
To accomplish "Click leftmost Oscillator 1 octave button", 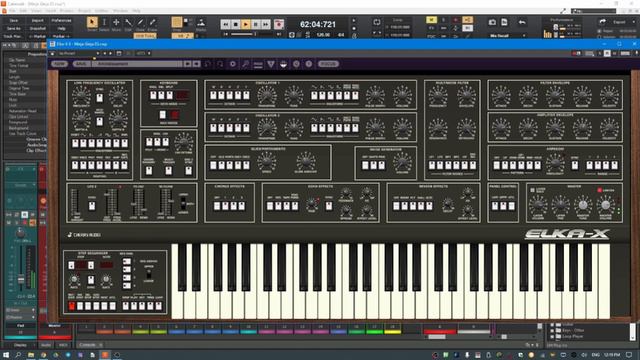I will (213, 96).
